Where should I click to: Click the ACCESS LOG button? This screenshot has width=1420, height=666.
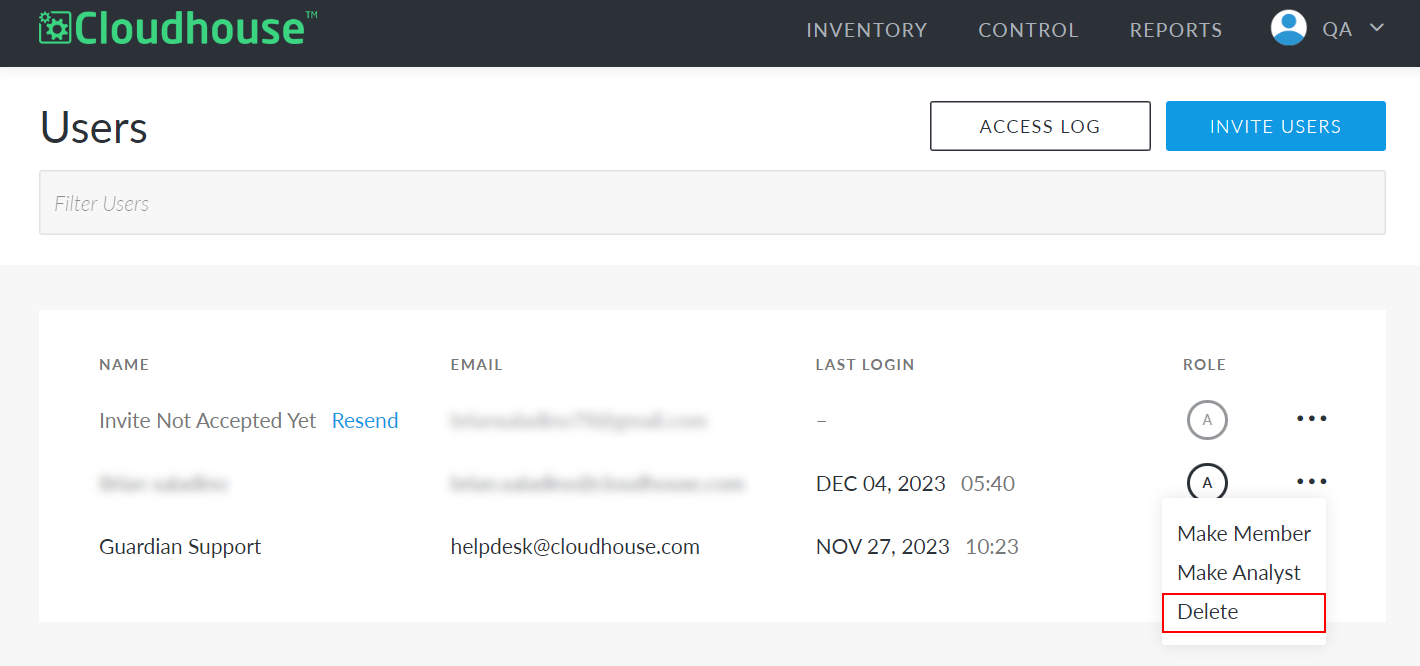tap(1040, 126)
